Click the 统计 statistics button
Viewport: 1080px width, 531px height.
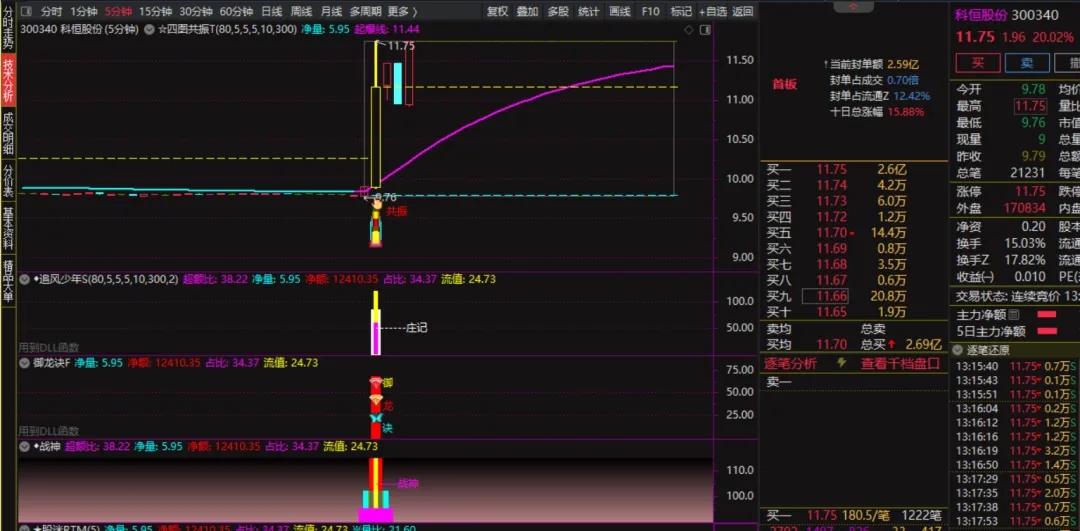[588, 11]
